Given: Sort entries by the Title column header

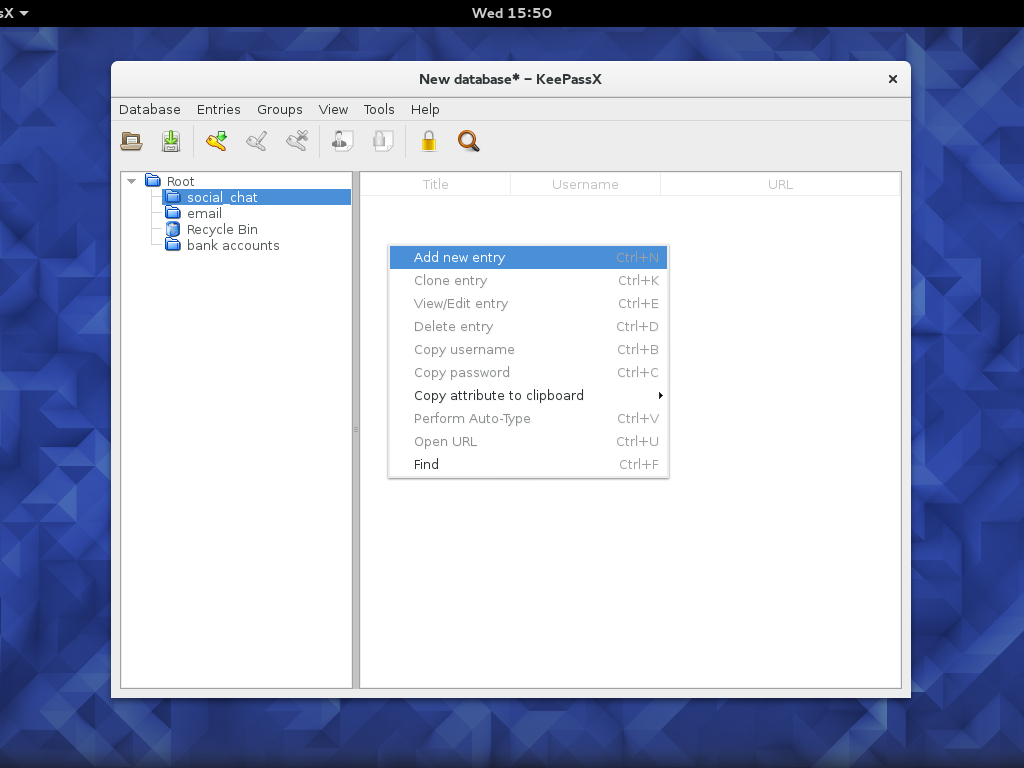Looking at the screenshot, I should point(435,184).
